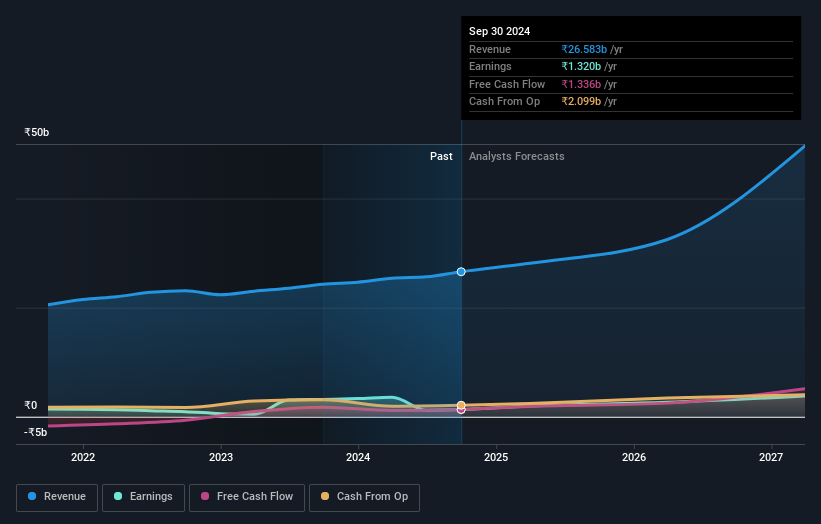Select the Revenue data point at Sep 2024
Viewport: 821px width, 524px height.
(x=461, y=272)
